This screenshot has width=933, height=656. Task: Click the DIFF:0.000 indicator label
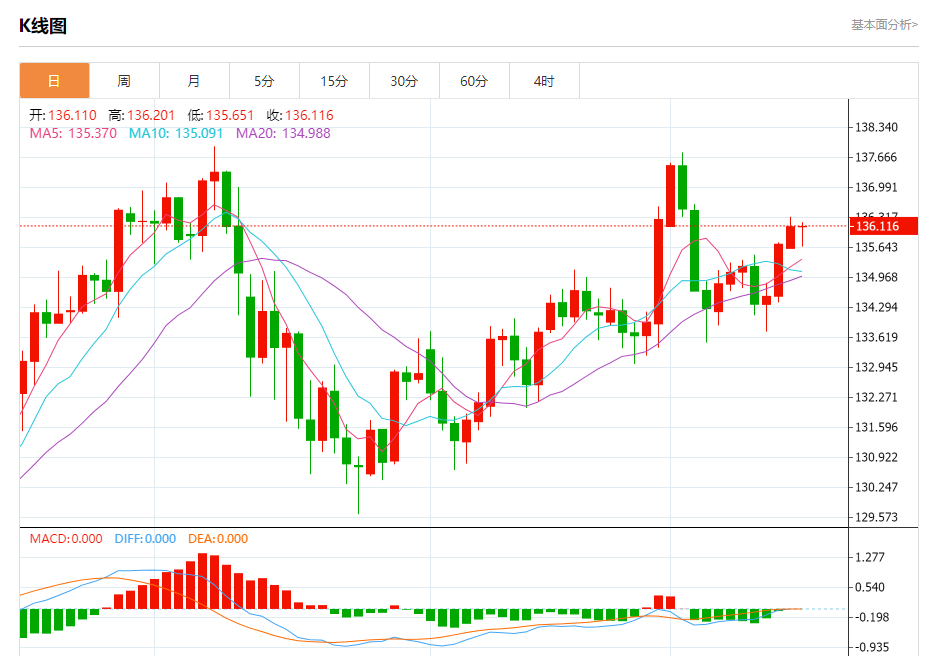(145, 539)
